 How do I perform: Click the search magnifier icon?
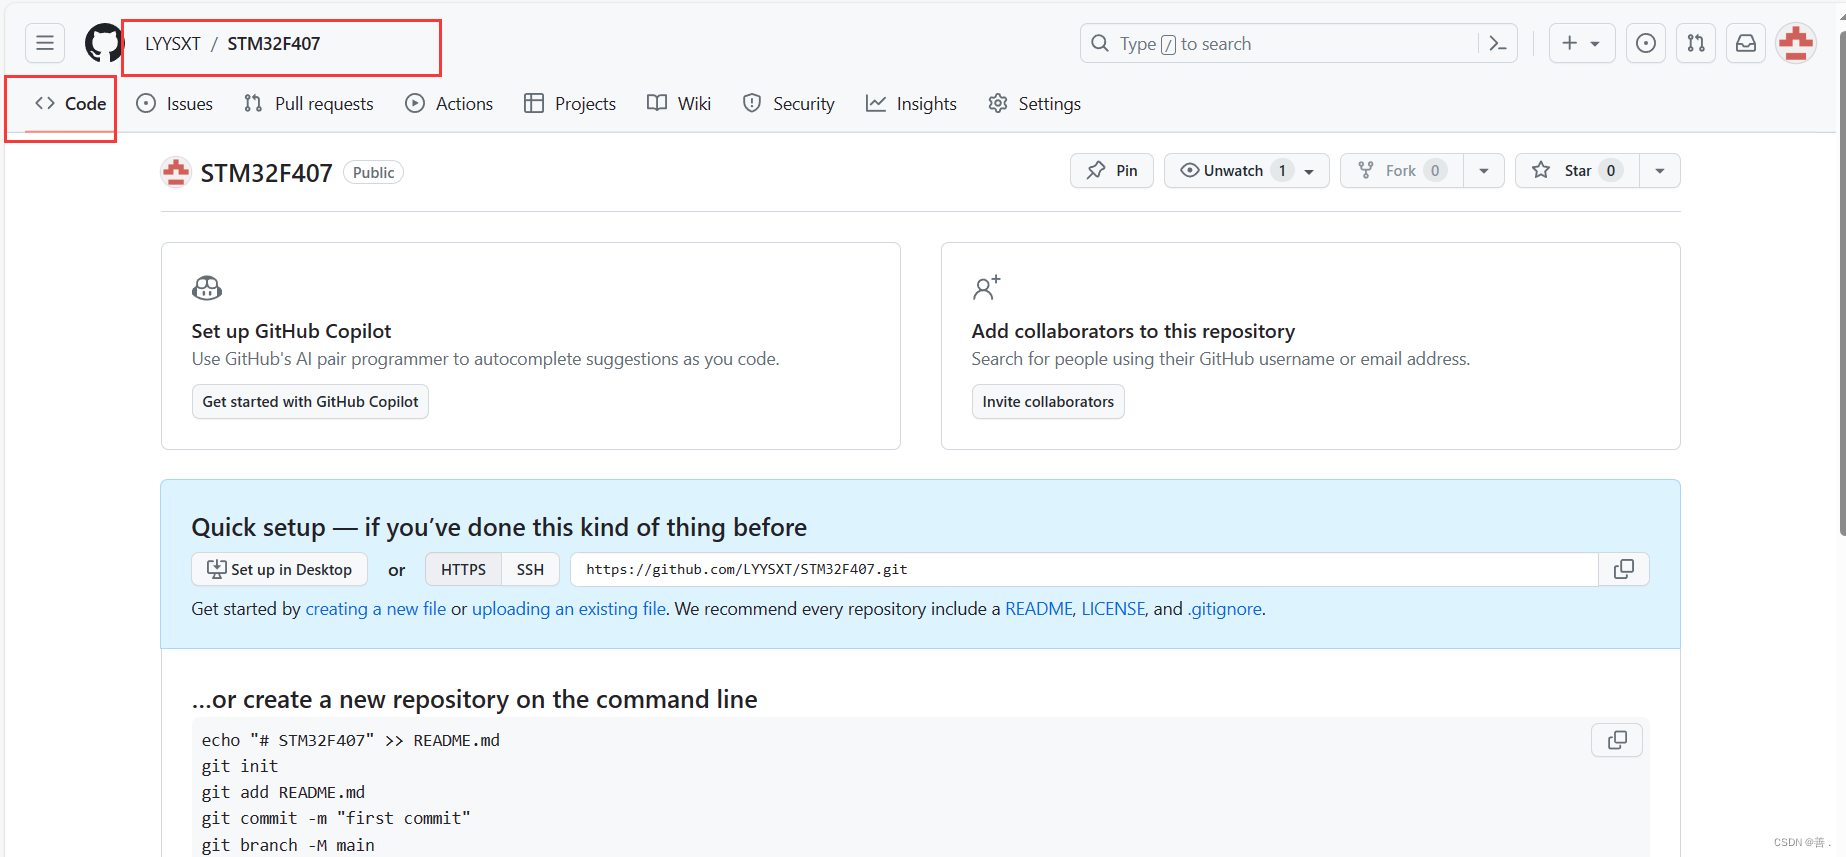click(1100, 43)
